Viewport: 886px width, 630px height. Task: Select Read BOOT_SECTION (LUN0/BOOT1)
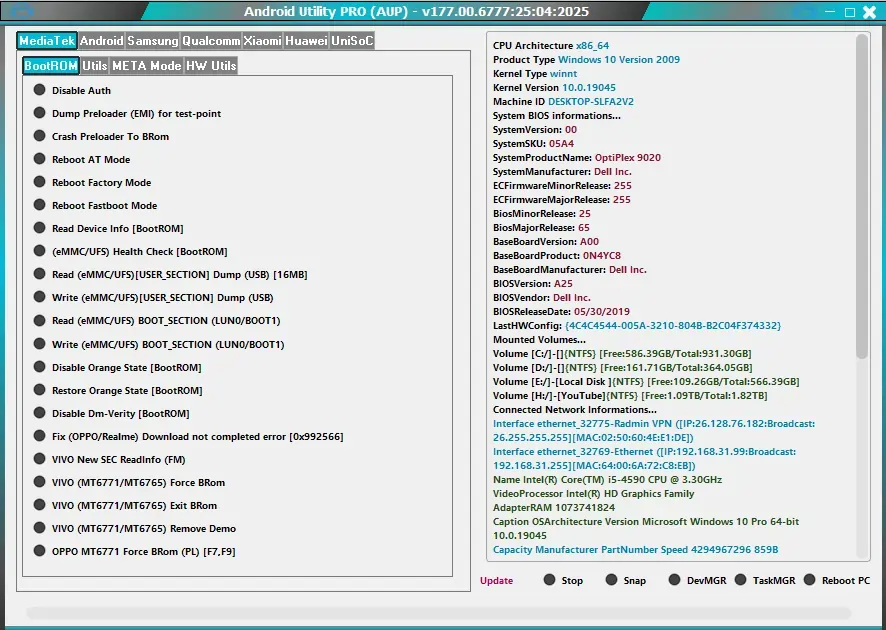(157, 321)
